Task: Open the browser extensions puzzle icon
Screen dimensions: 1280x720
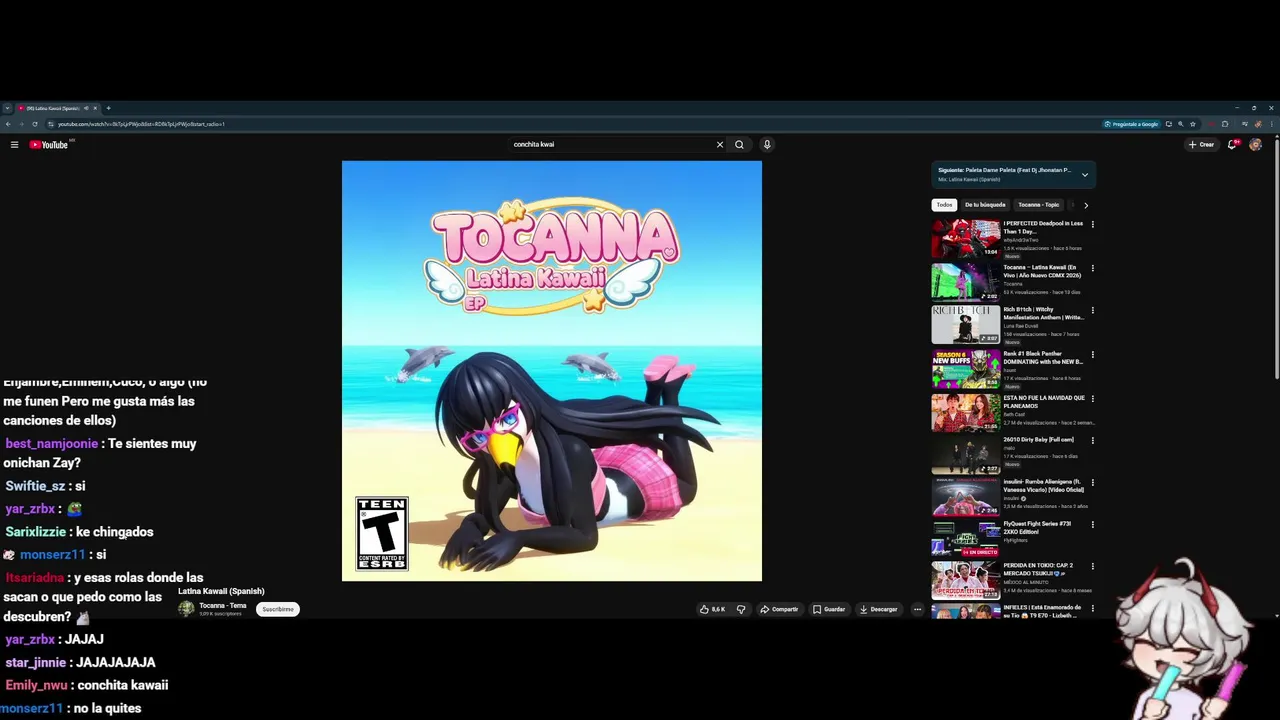Action: tap(1225, 124)
